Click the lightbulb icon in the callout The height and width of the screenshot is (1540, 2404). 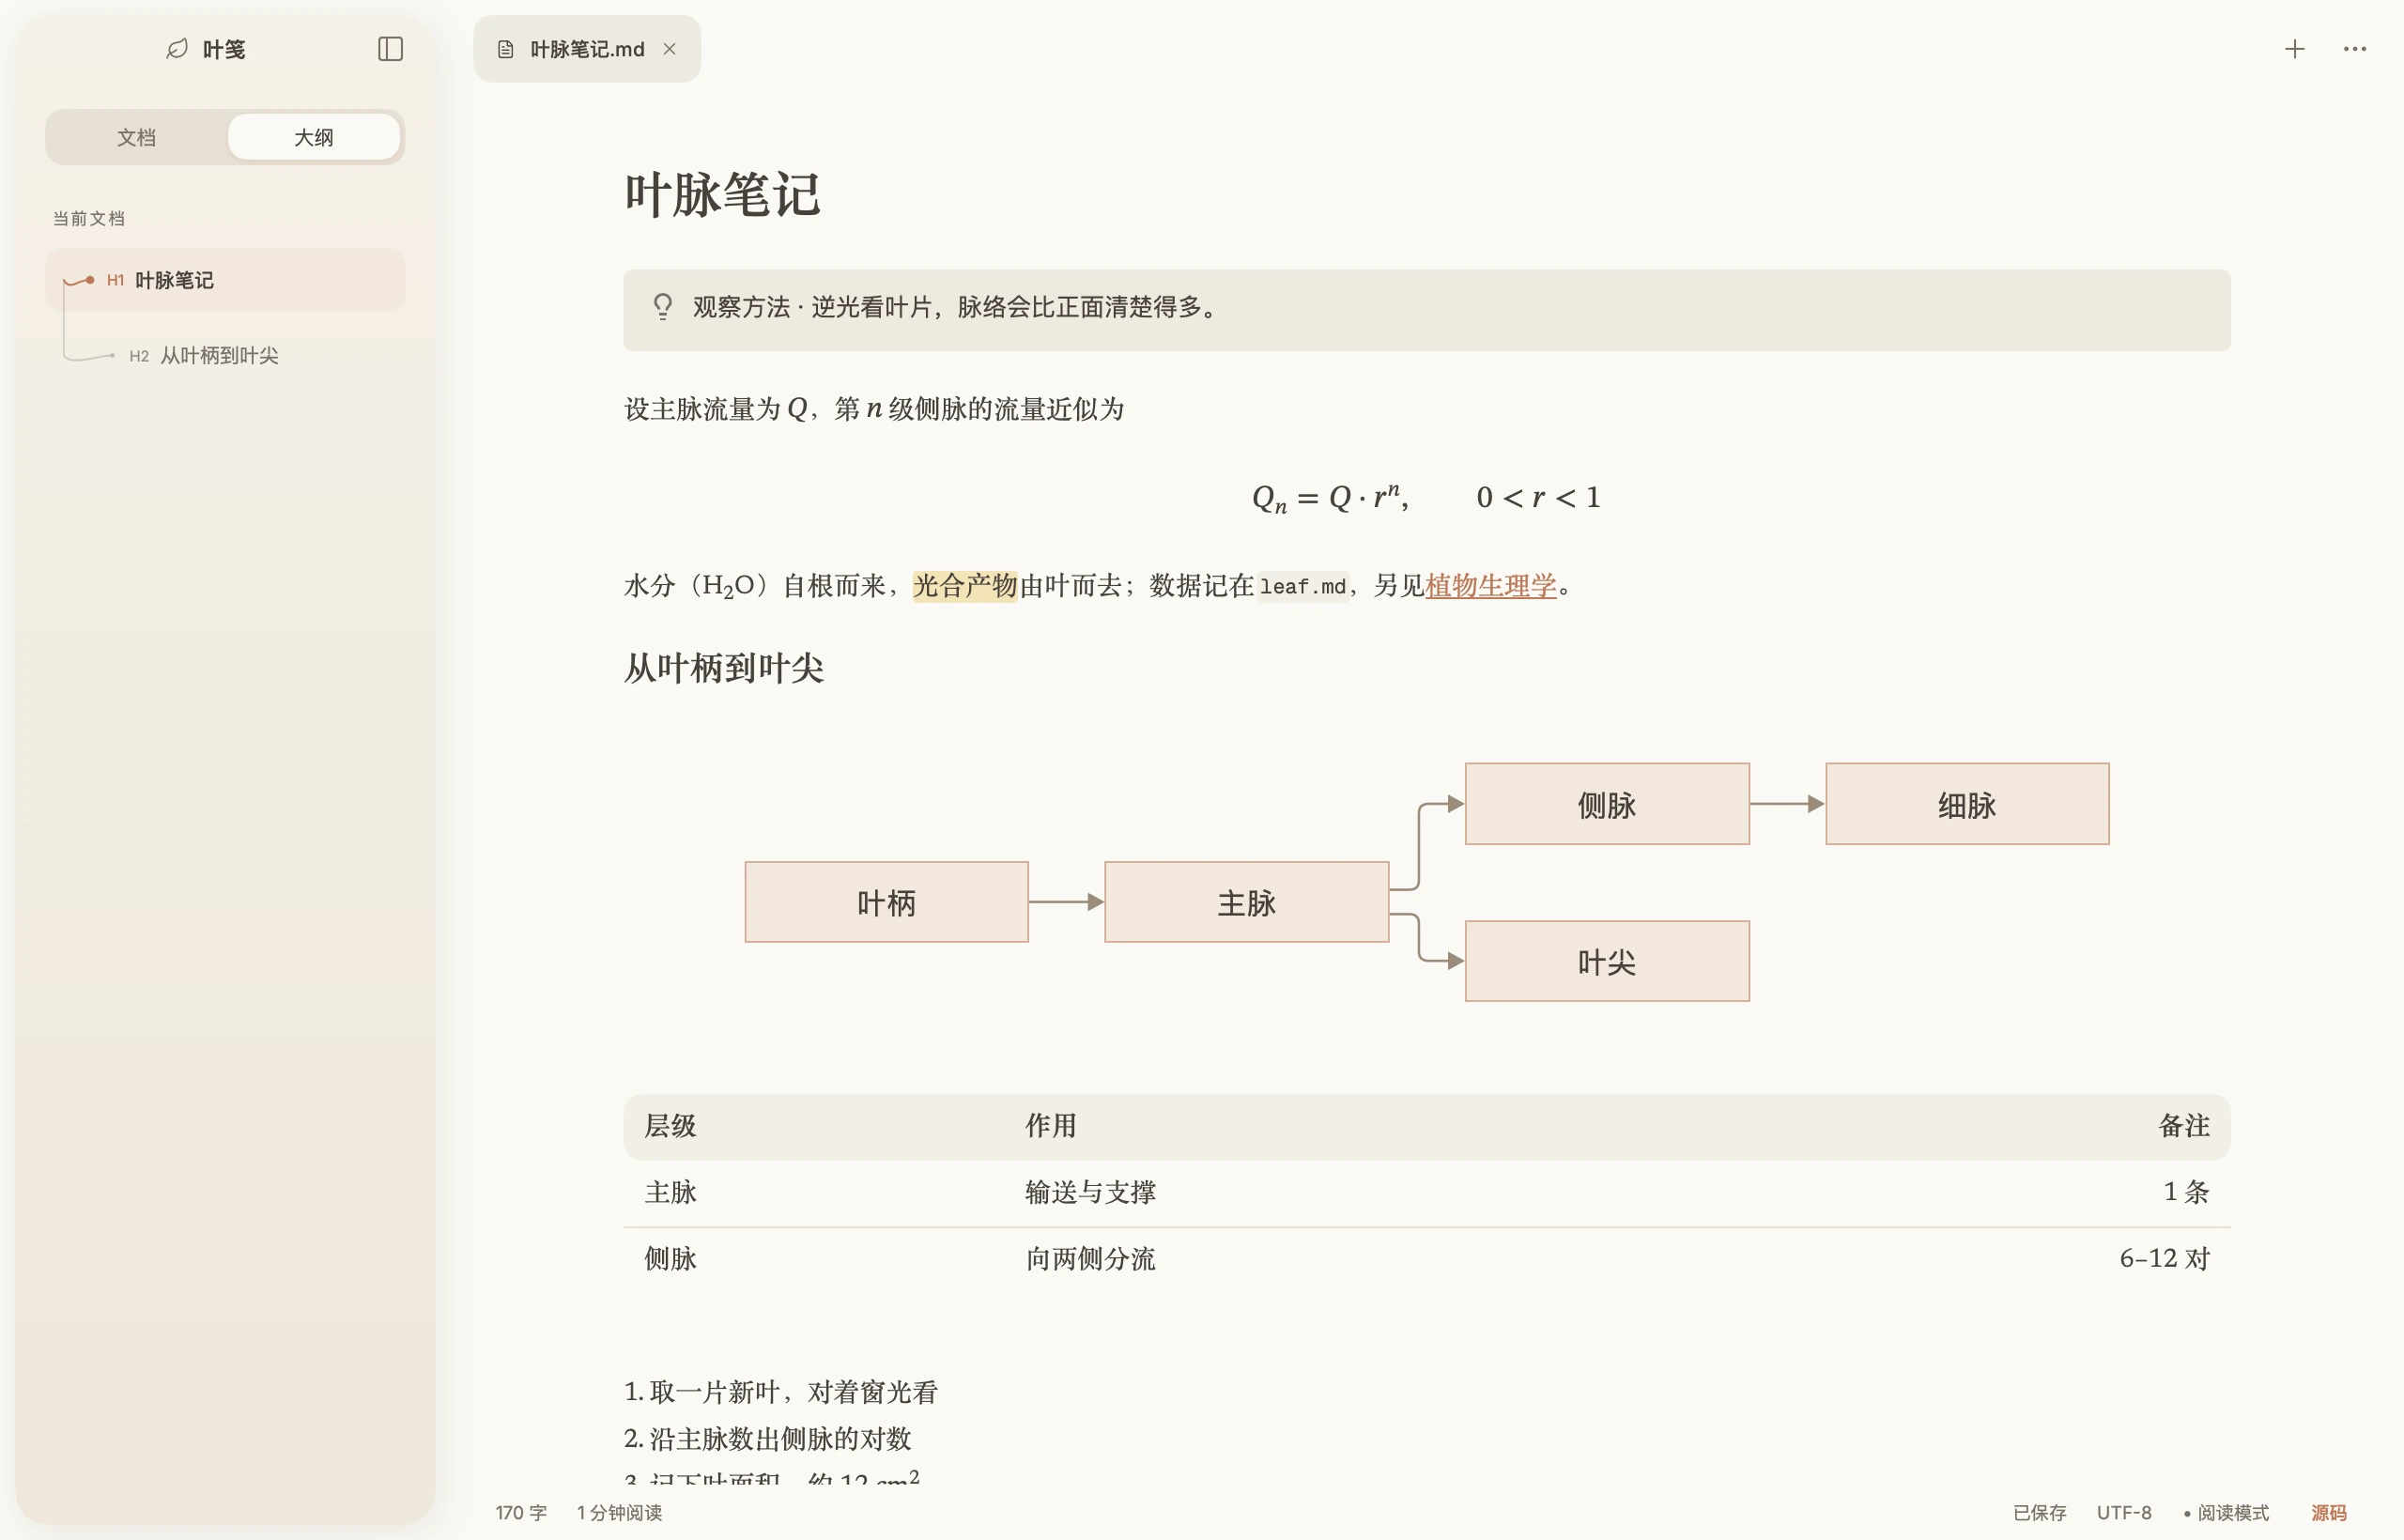tap(662, 307)
